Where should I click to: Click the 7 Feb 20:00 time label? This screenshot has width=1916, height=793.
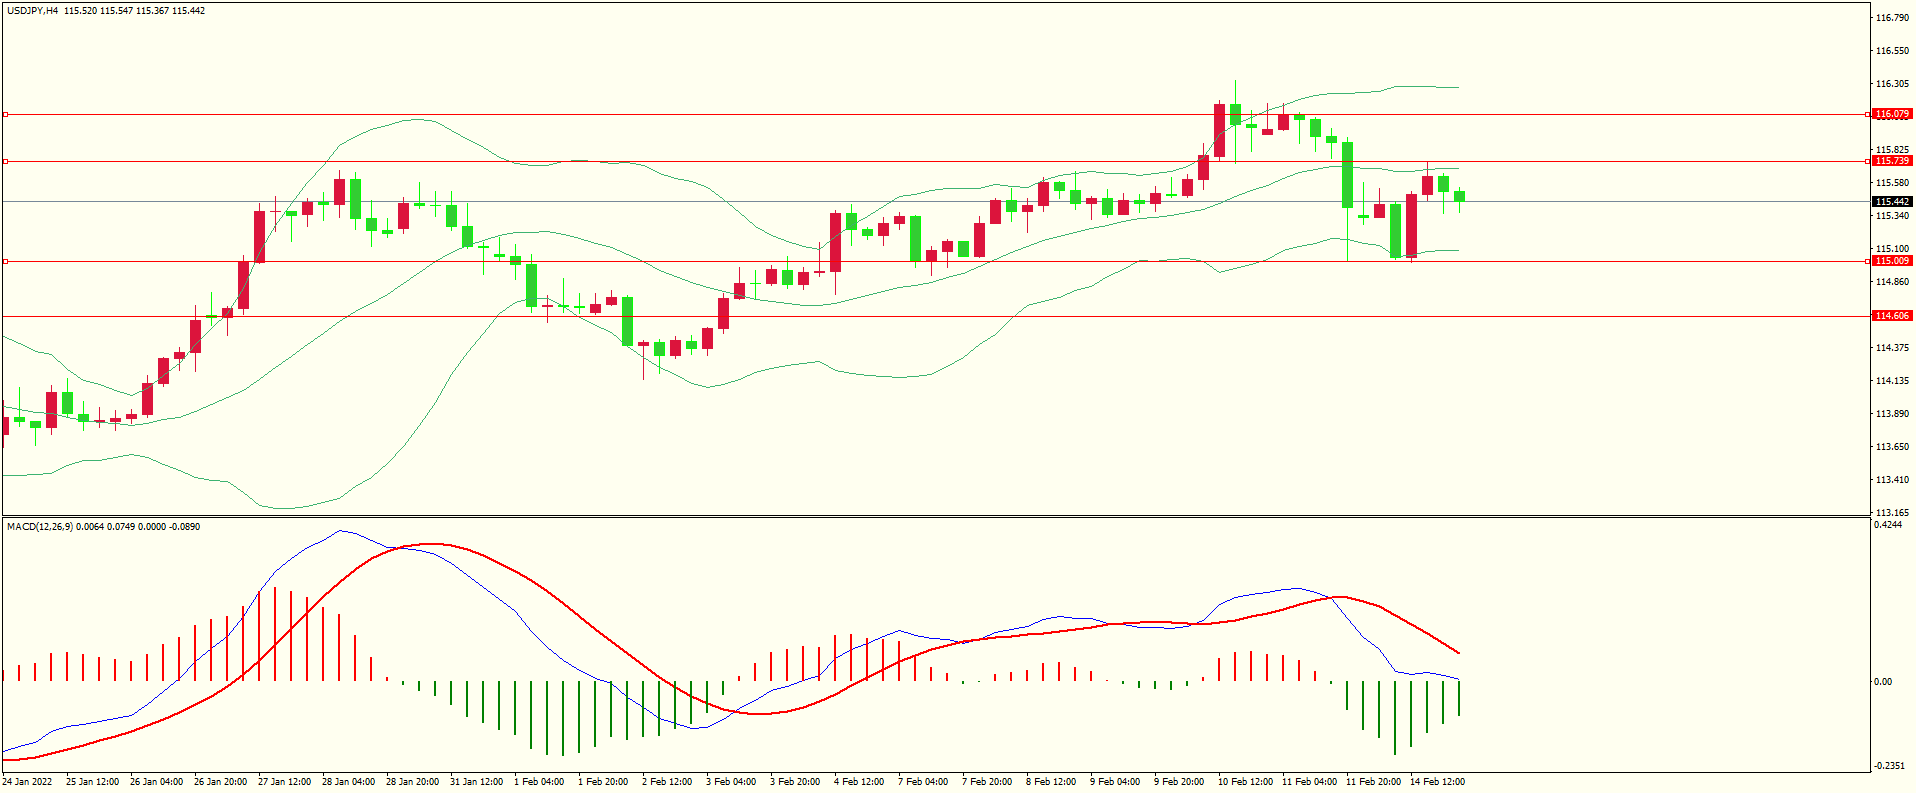pyautogui.click(x=988, y=782)
